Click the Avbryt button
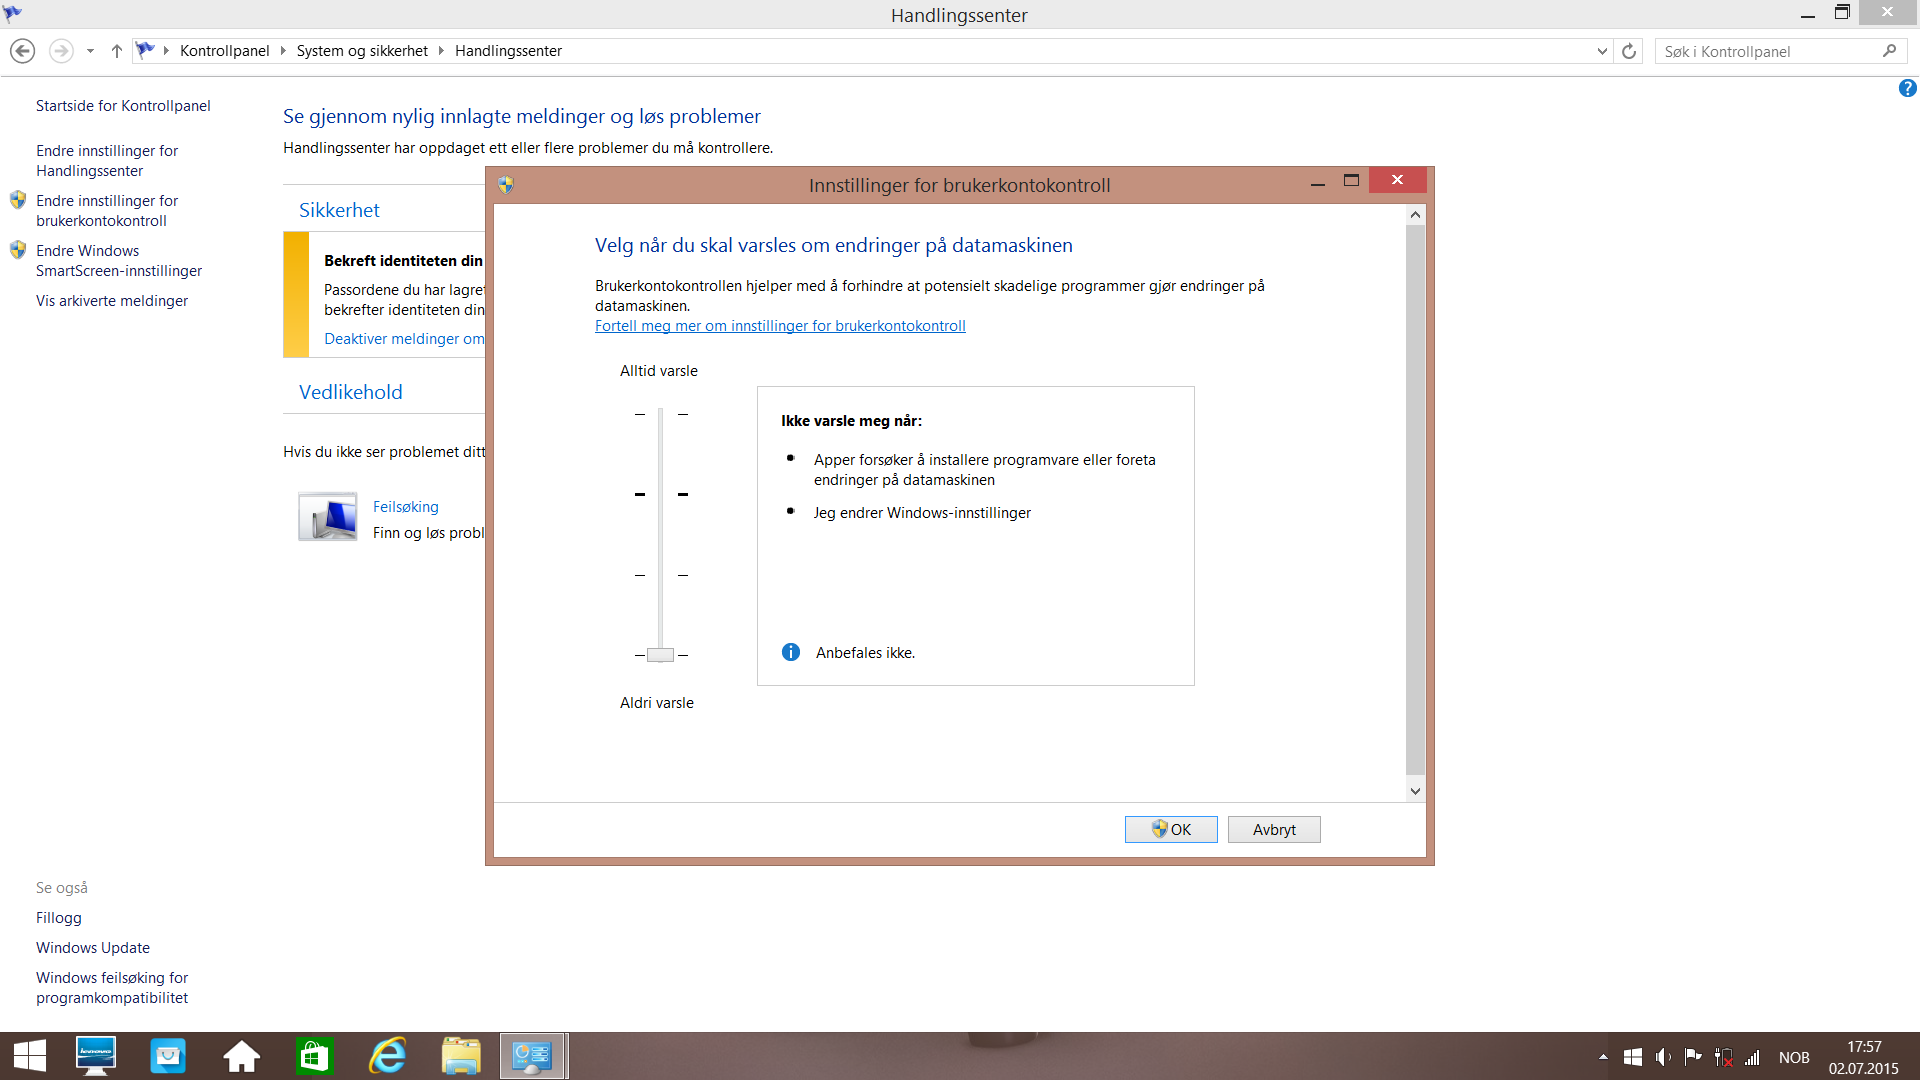Viewport: 1920px width, 1080px height. tap(1273, 830)
